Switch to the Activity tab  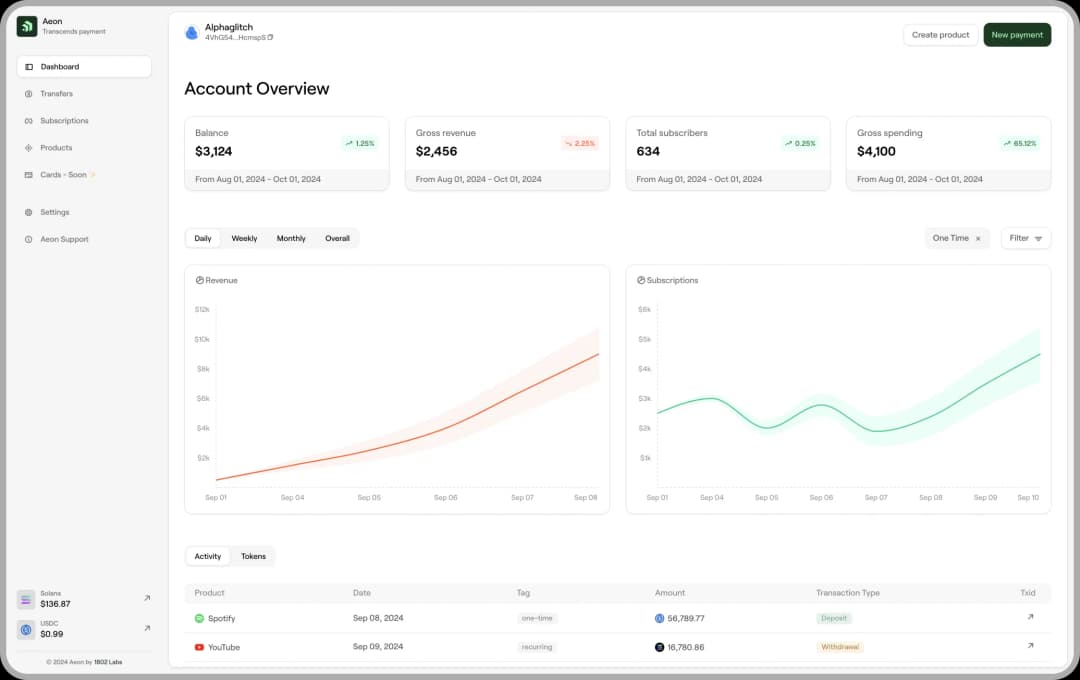coord(207,556)
